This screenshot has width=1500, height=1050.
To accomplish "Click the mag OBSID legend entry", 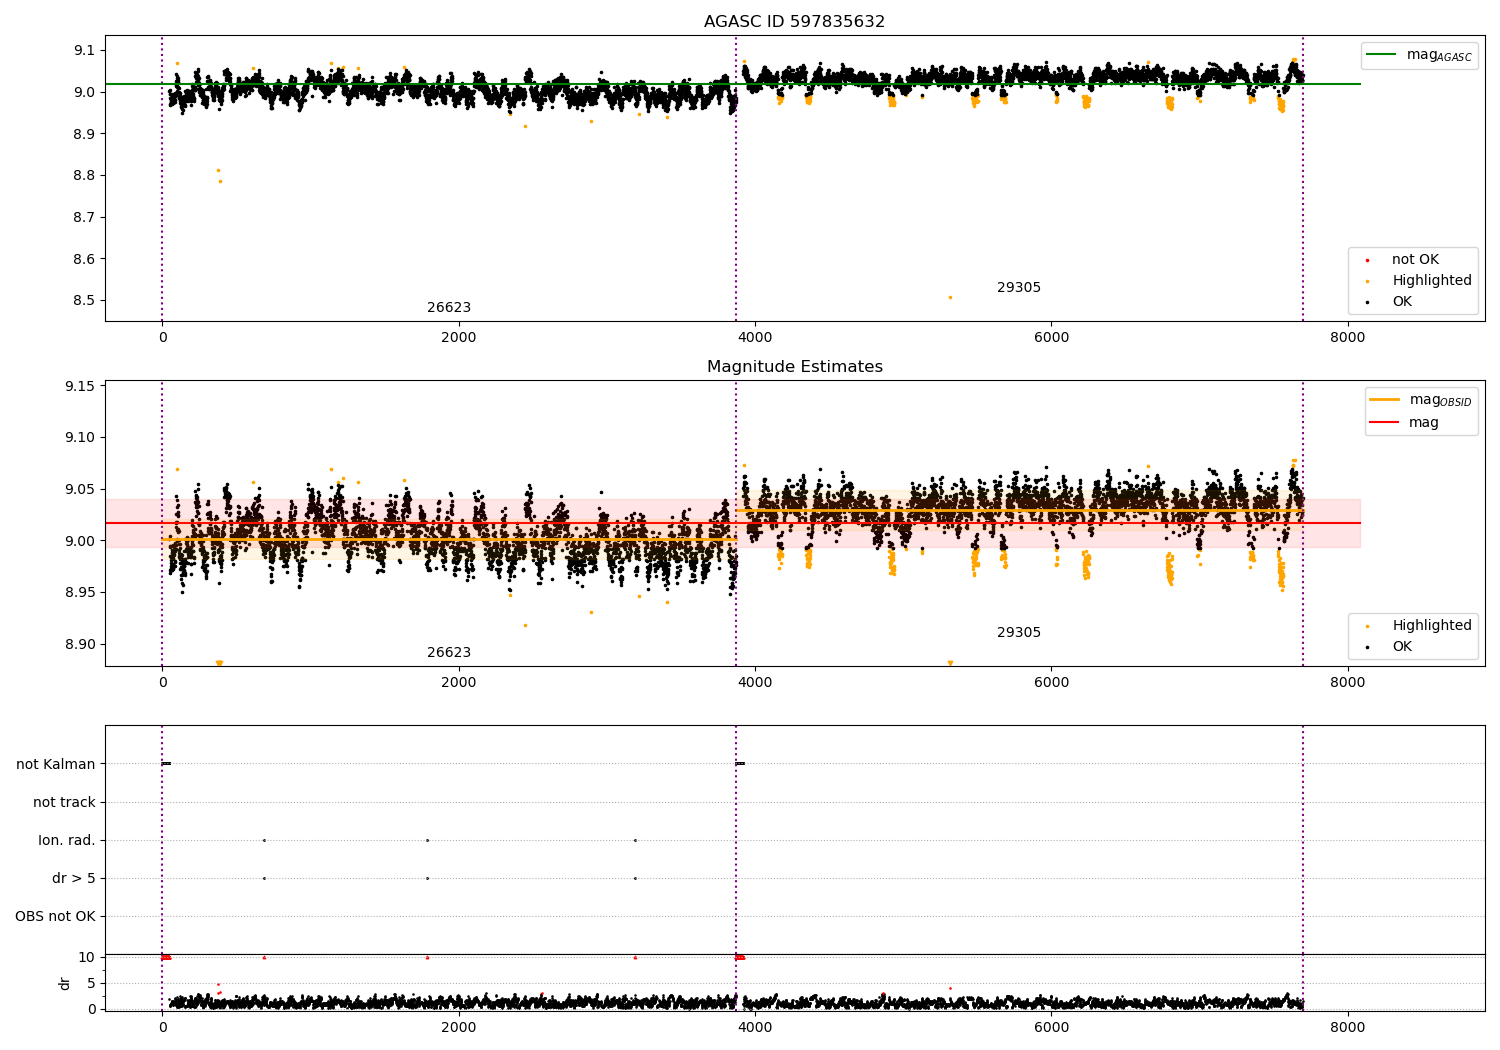I will [1421, 400].
